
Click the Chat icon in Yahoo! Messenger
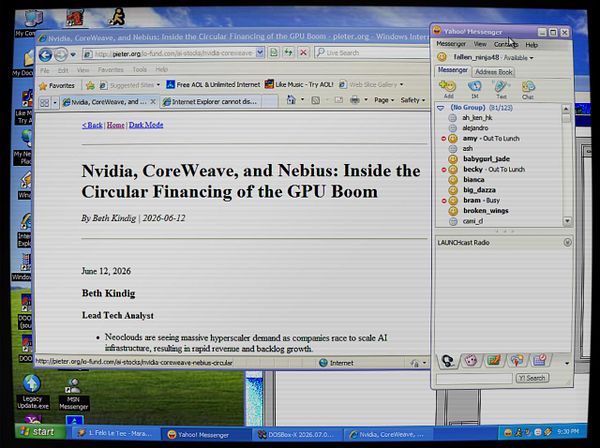[528, 90]
